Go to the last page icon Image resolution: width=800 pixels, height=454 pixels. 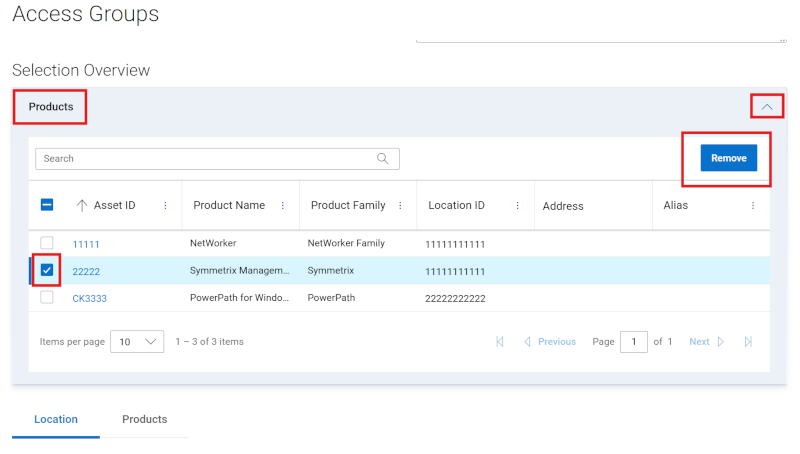coord(748,342)
